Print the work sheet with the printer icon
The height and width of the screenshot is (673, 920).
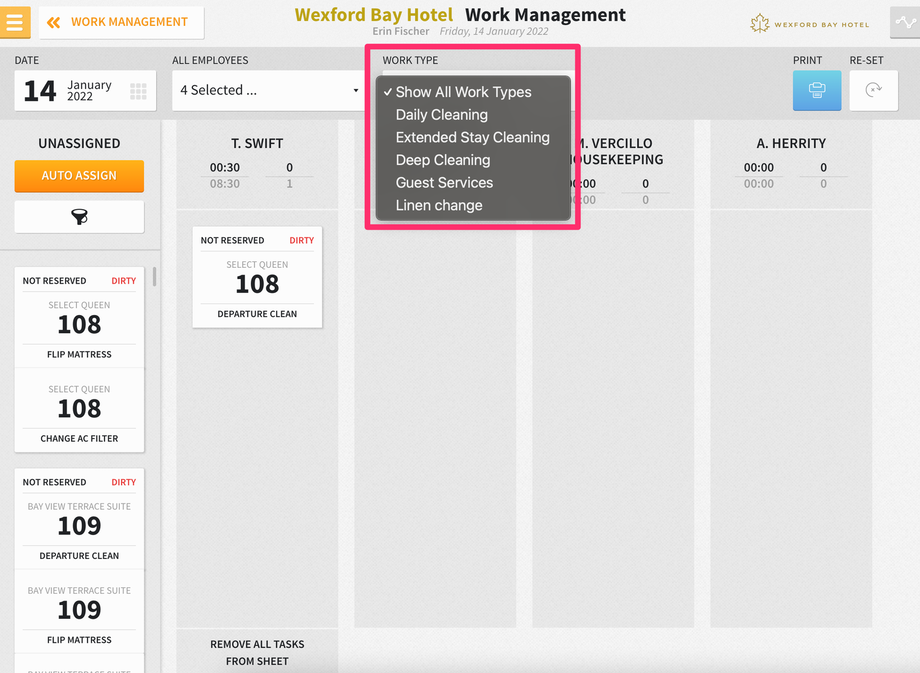[x=817, y=90]
